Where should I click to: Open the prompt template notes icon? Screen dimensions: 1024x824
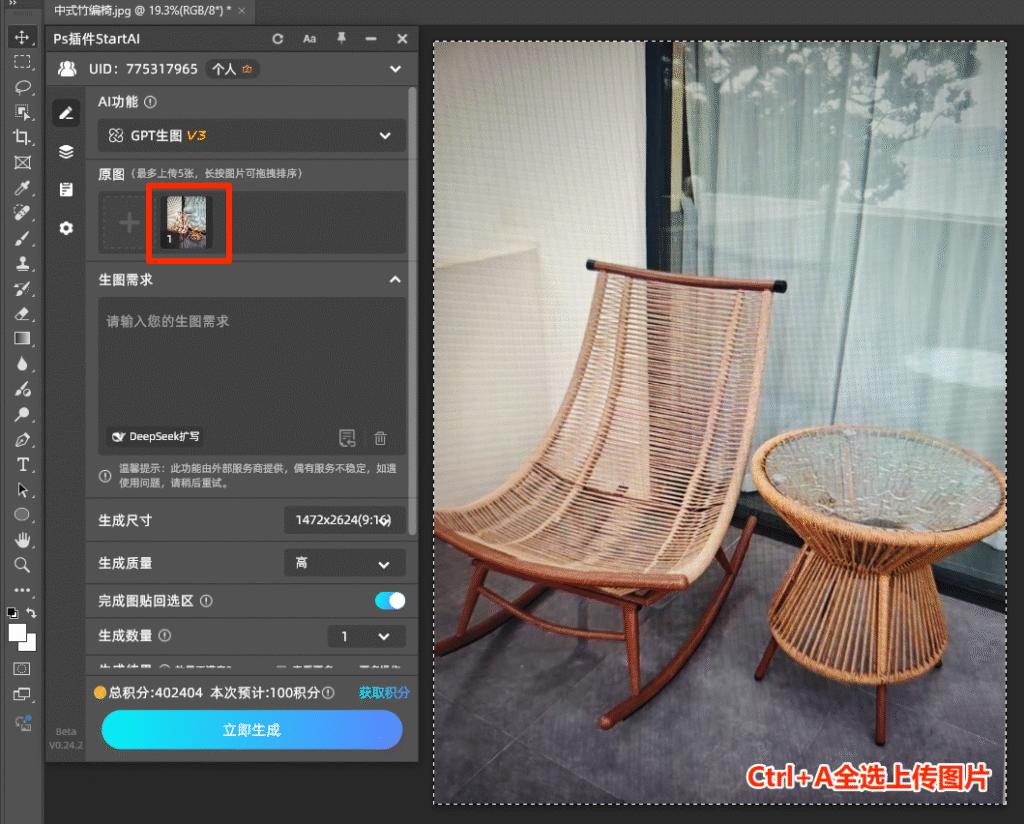click(x=347, y=437)
